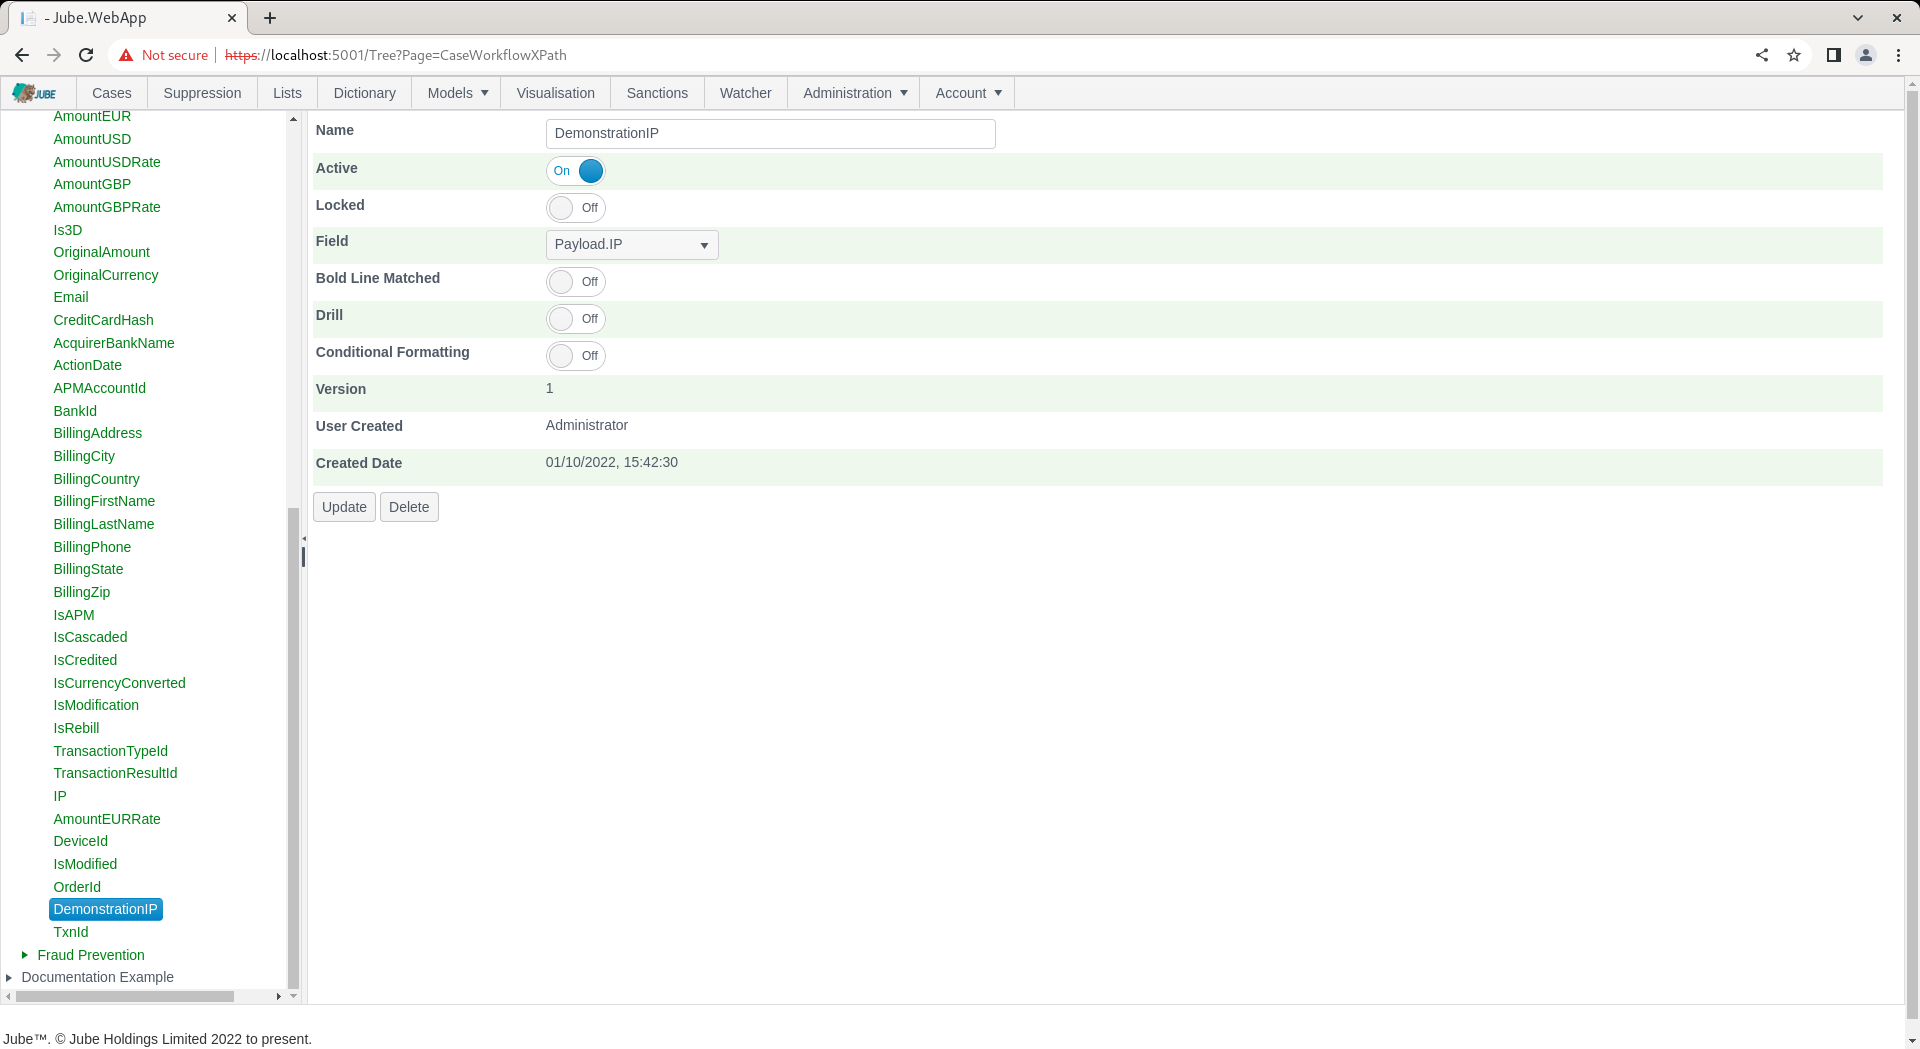Bookmark this page with the star icon
This screenshot has width=1920, height=1049.
tap(1794, 55)
